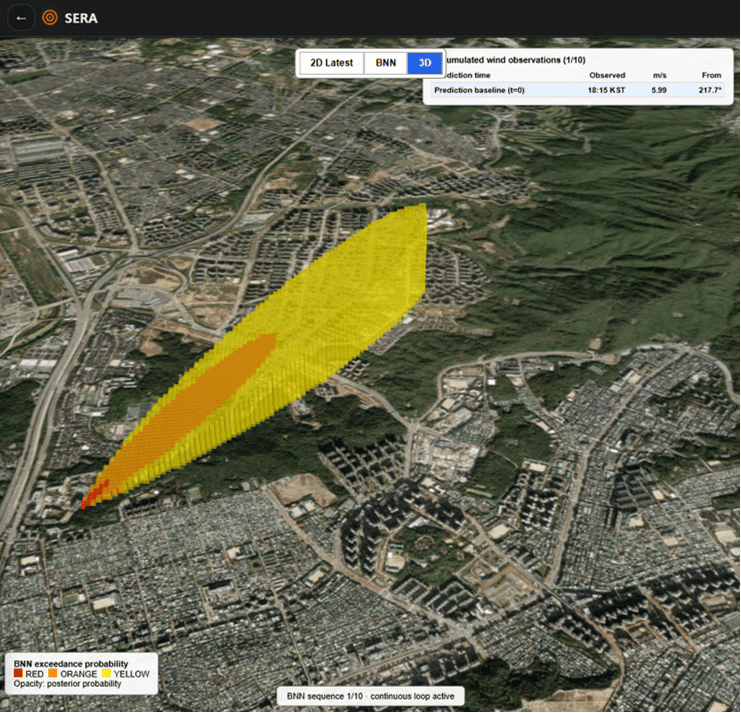
Task: Click the 217.7° wind direction value
Action: [x=710, y=90]
